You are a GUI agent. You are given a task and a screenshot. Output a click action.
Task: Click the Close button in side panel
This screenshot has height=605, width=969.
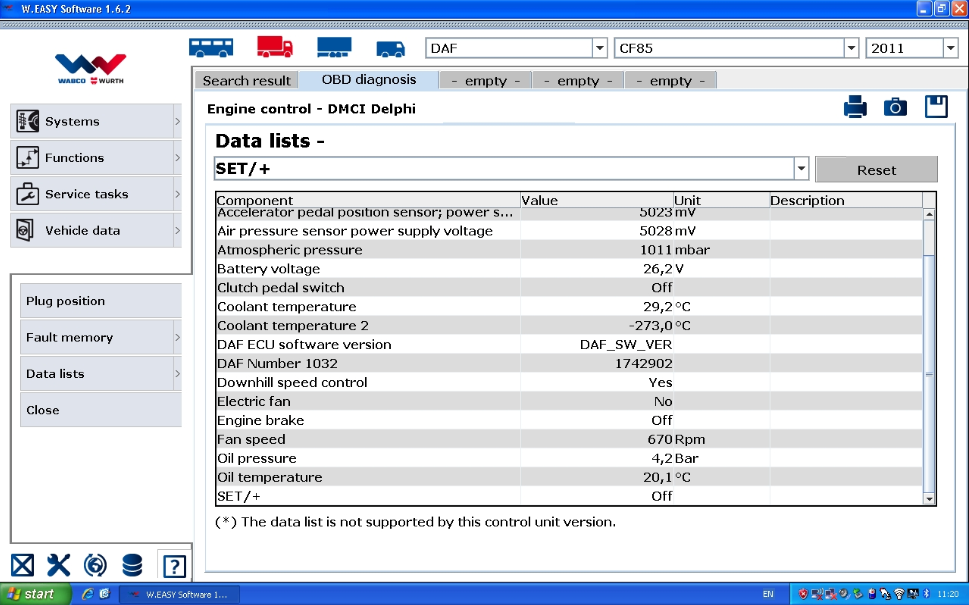coord(101,410)
